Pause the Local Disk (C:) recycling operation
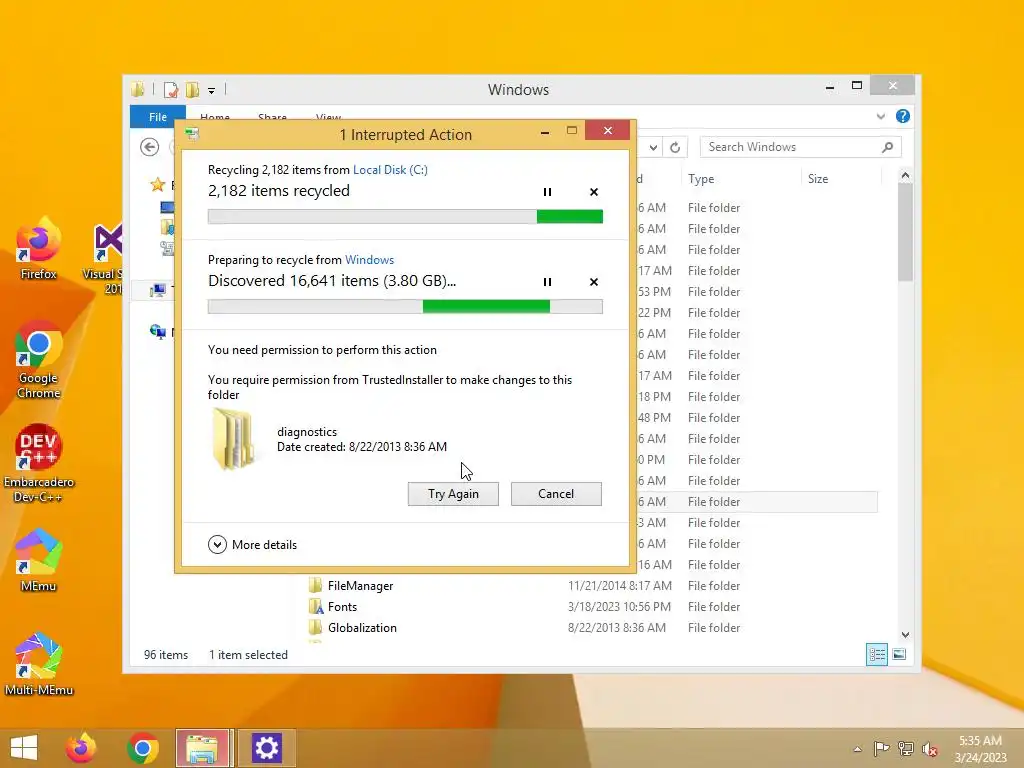 coord(547,192)
